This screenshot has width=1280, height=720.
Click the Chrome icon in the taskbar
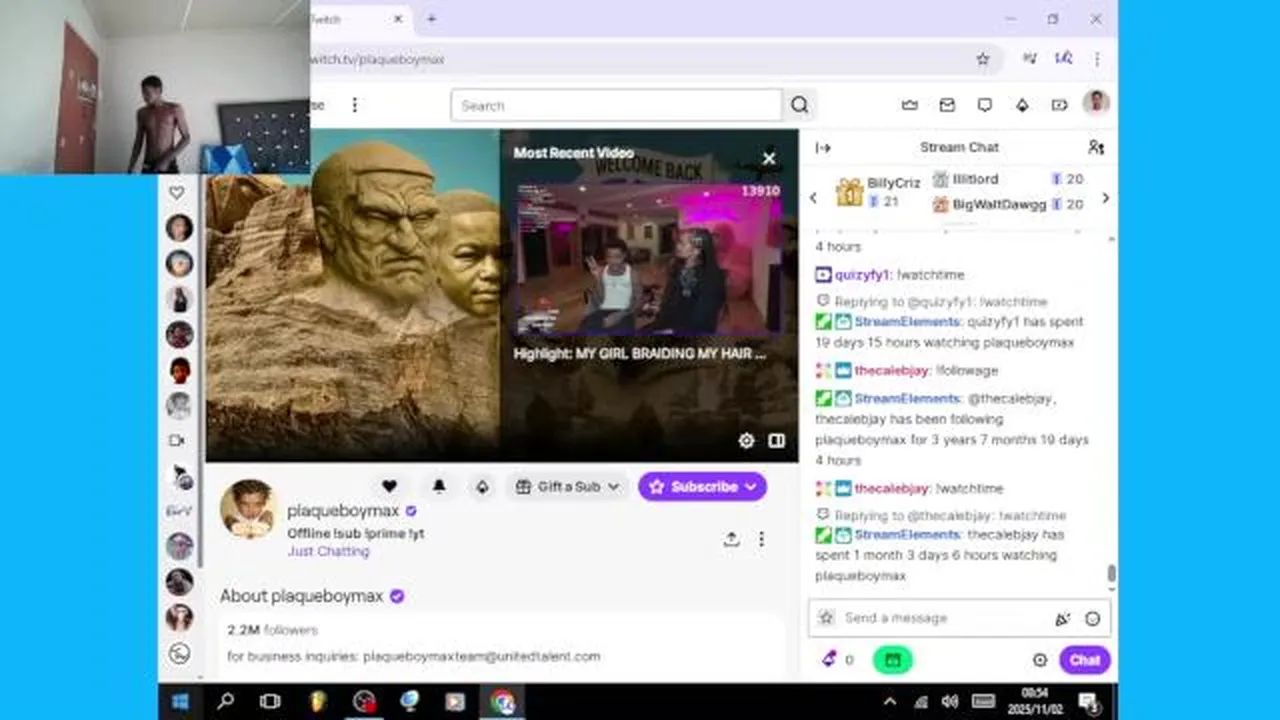503,702
